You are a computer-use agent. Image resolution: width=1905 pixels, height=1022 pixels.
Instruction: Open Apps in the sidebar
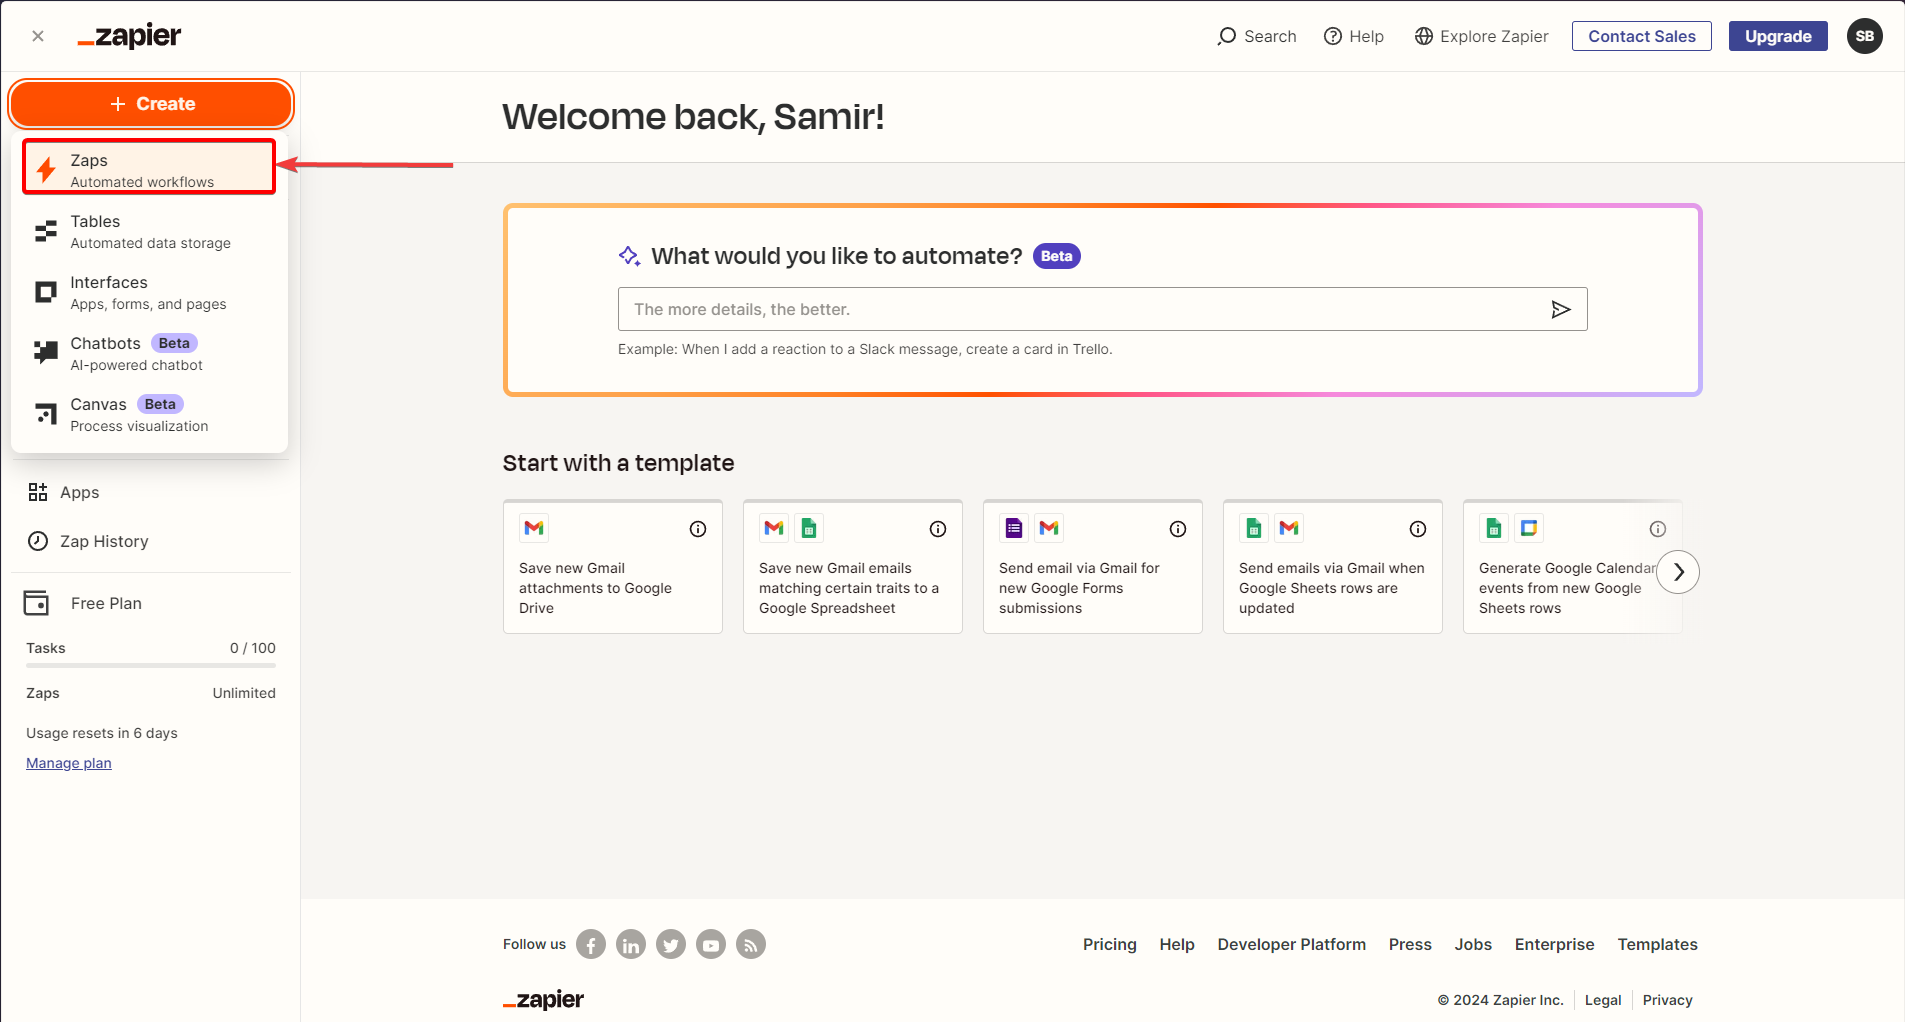click(79, 492)
